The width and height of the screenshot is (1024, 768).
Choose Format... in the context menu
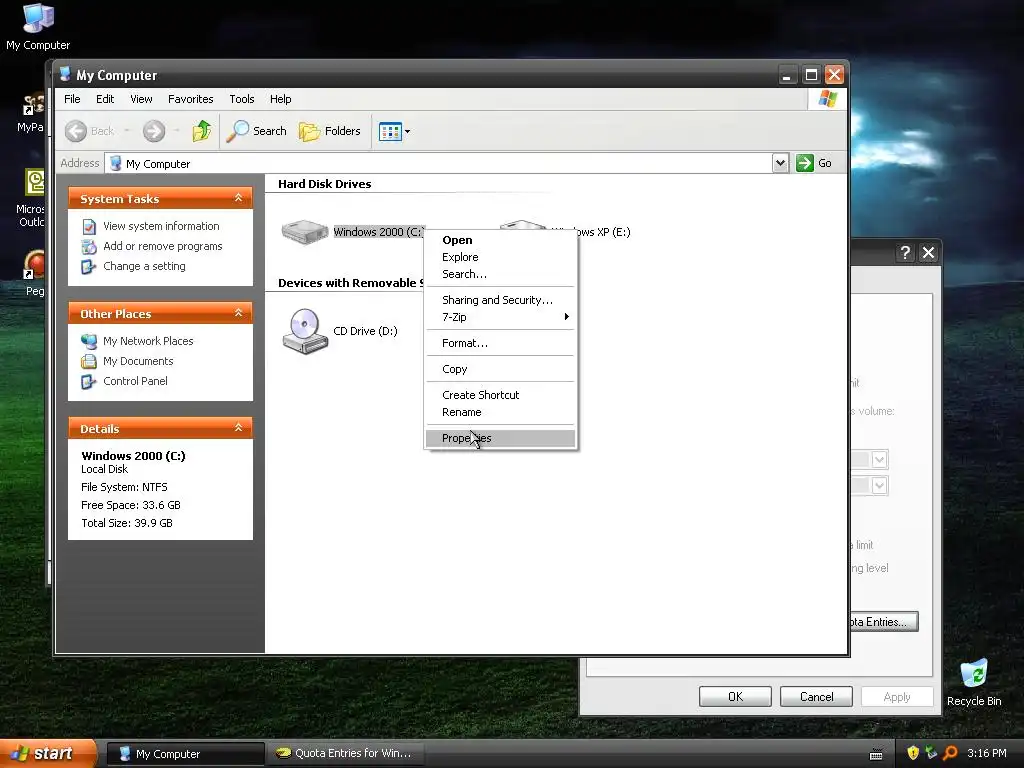tap(500, 344)
